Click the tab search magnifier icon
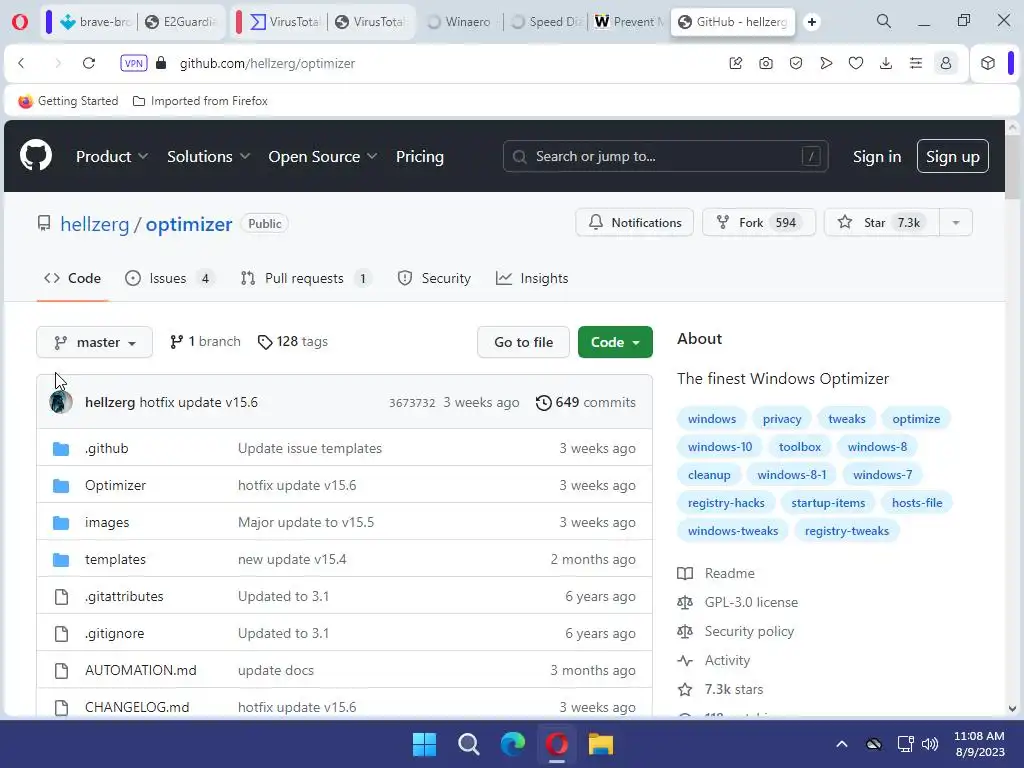This screenshot has width=1024, height=768. (x=884, y=22)
